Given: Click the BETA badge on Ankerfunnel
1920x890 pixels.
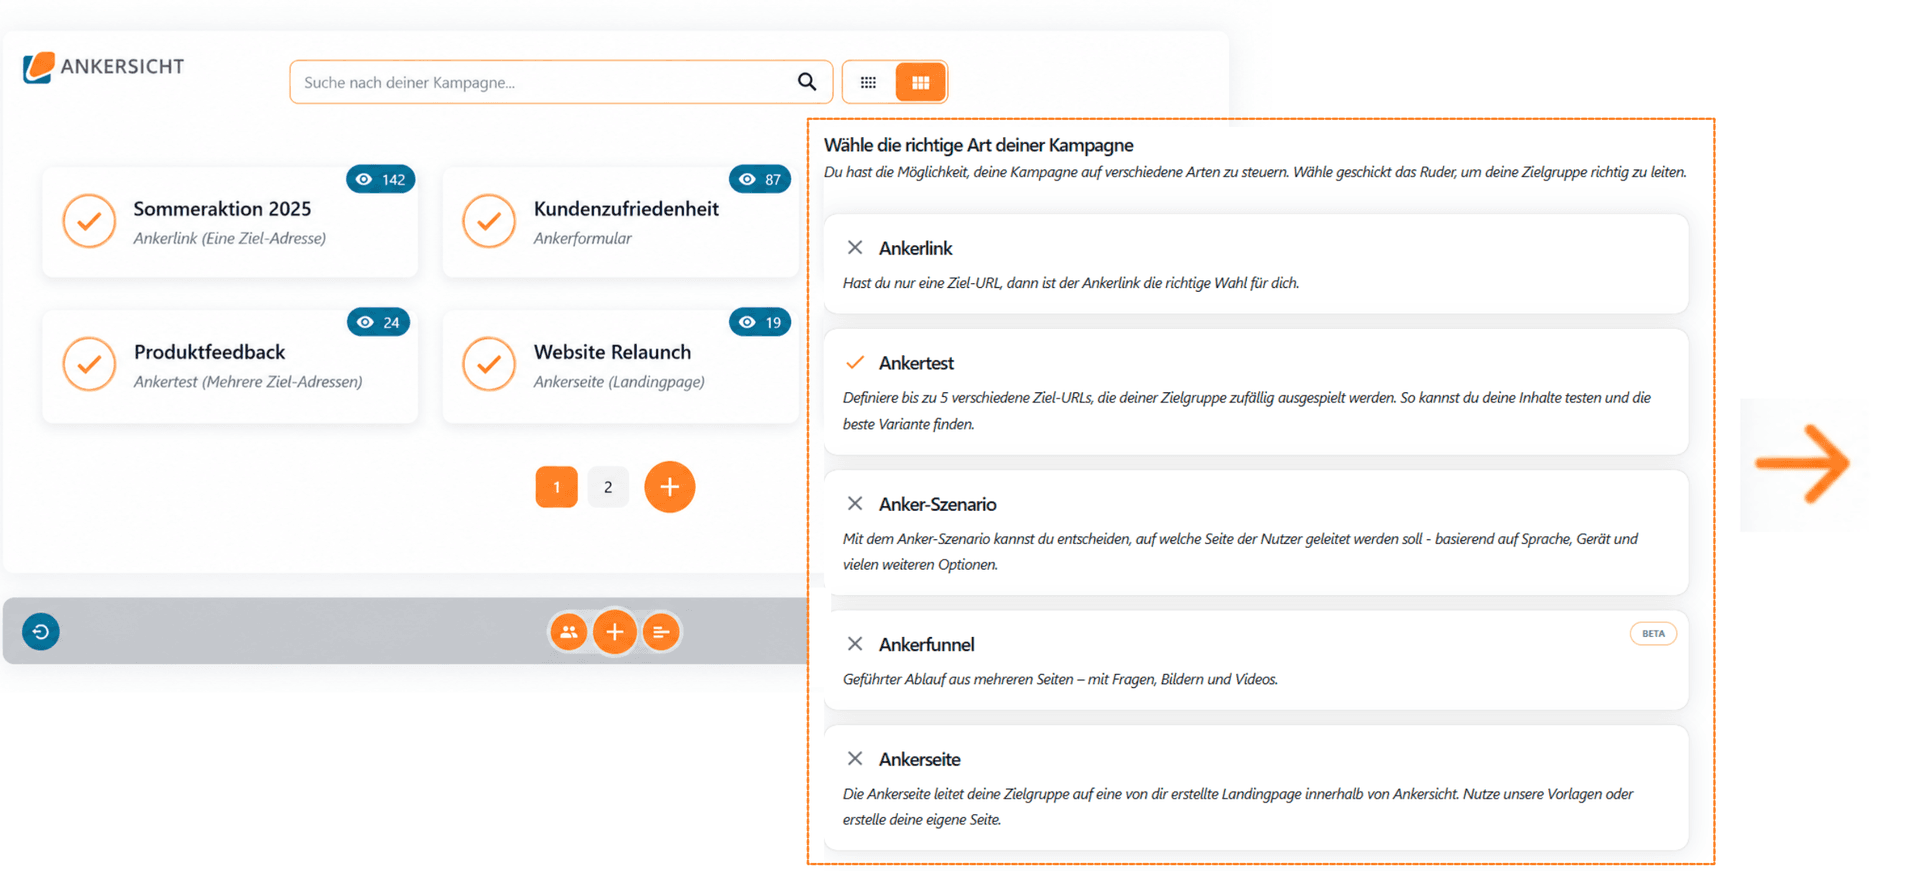Looking at the screenshot, I should (x=1653, y=633).
